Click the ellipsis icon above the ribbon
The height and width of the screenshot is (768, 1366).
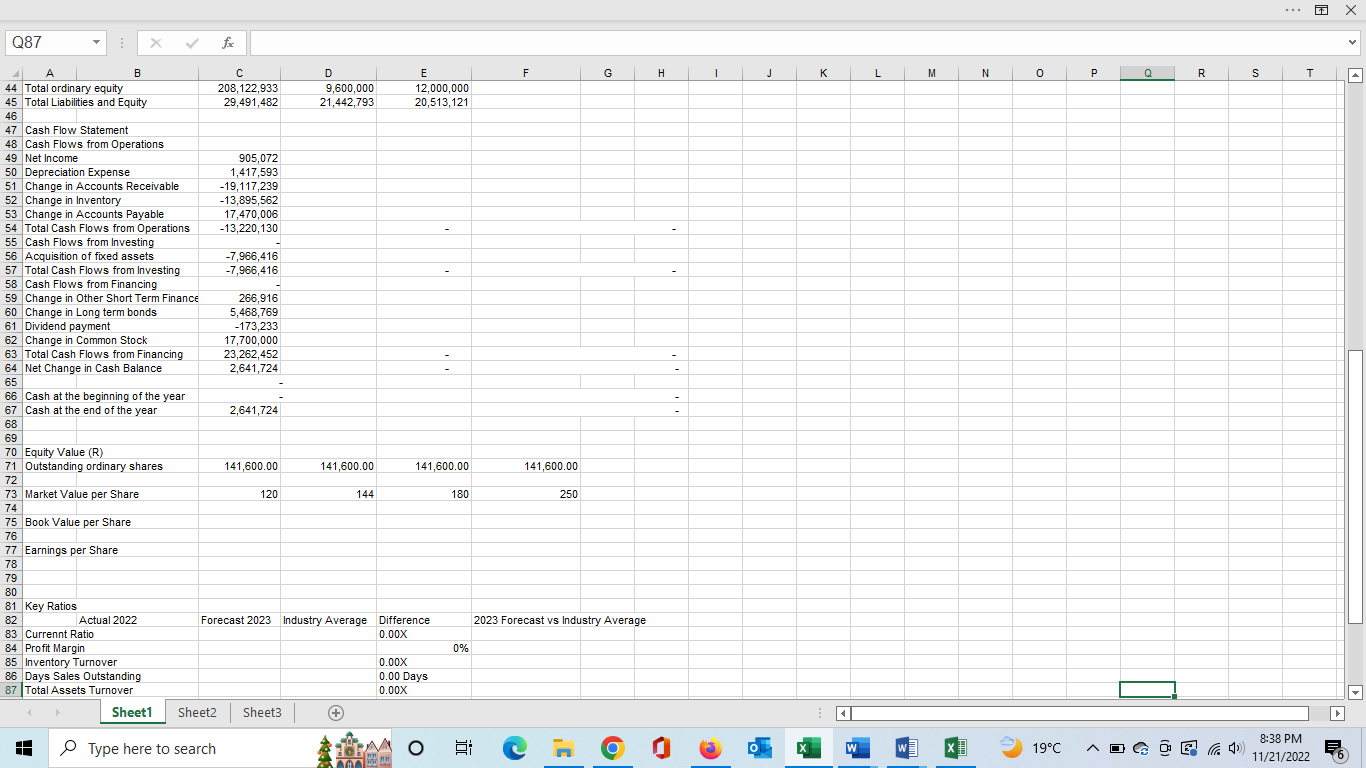[1293, 9]
